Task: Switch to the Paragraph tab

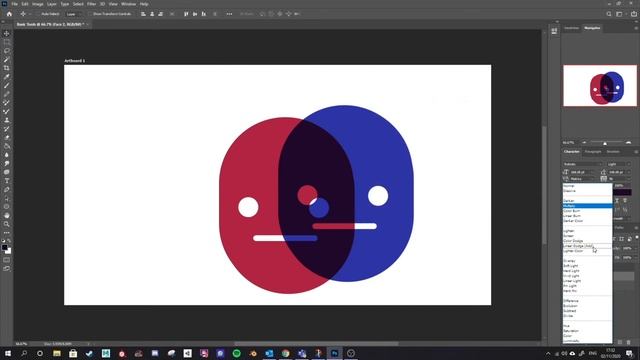Action: coord(593,152)
